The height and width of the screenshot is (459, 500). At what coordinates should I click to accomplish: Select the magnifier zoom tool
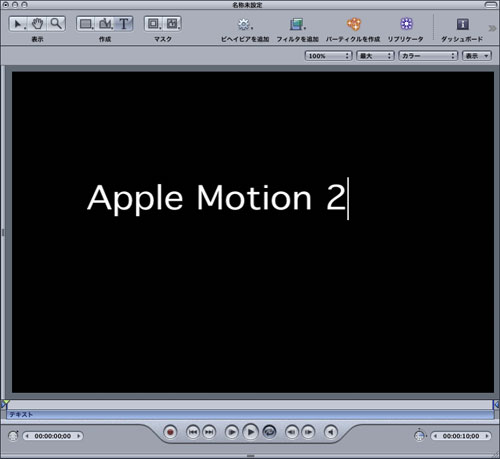point(56,24)
